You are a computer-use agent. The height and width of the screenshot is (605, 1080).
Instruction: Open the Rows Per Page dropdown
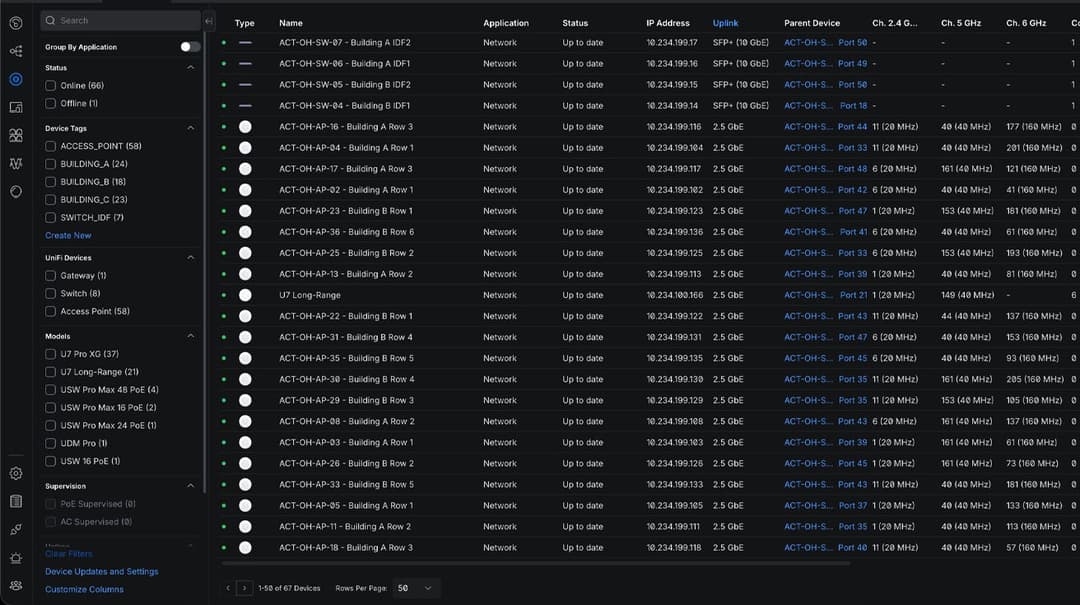pyautogui.click(x=414, y=588)
